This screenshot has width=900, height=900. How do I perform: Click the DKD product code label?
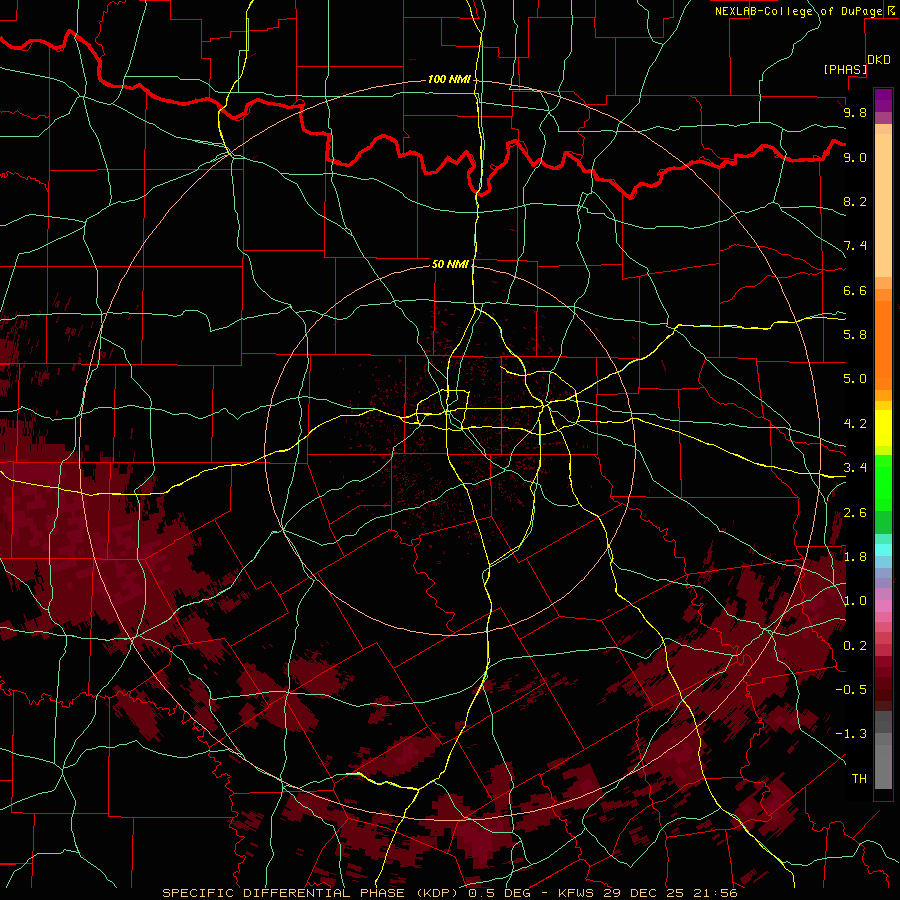[879, 60]
